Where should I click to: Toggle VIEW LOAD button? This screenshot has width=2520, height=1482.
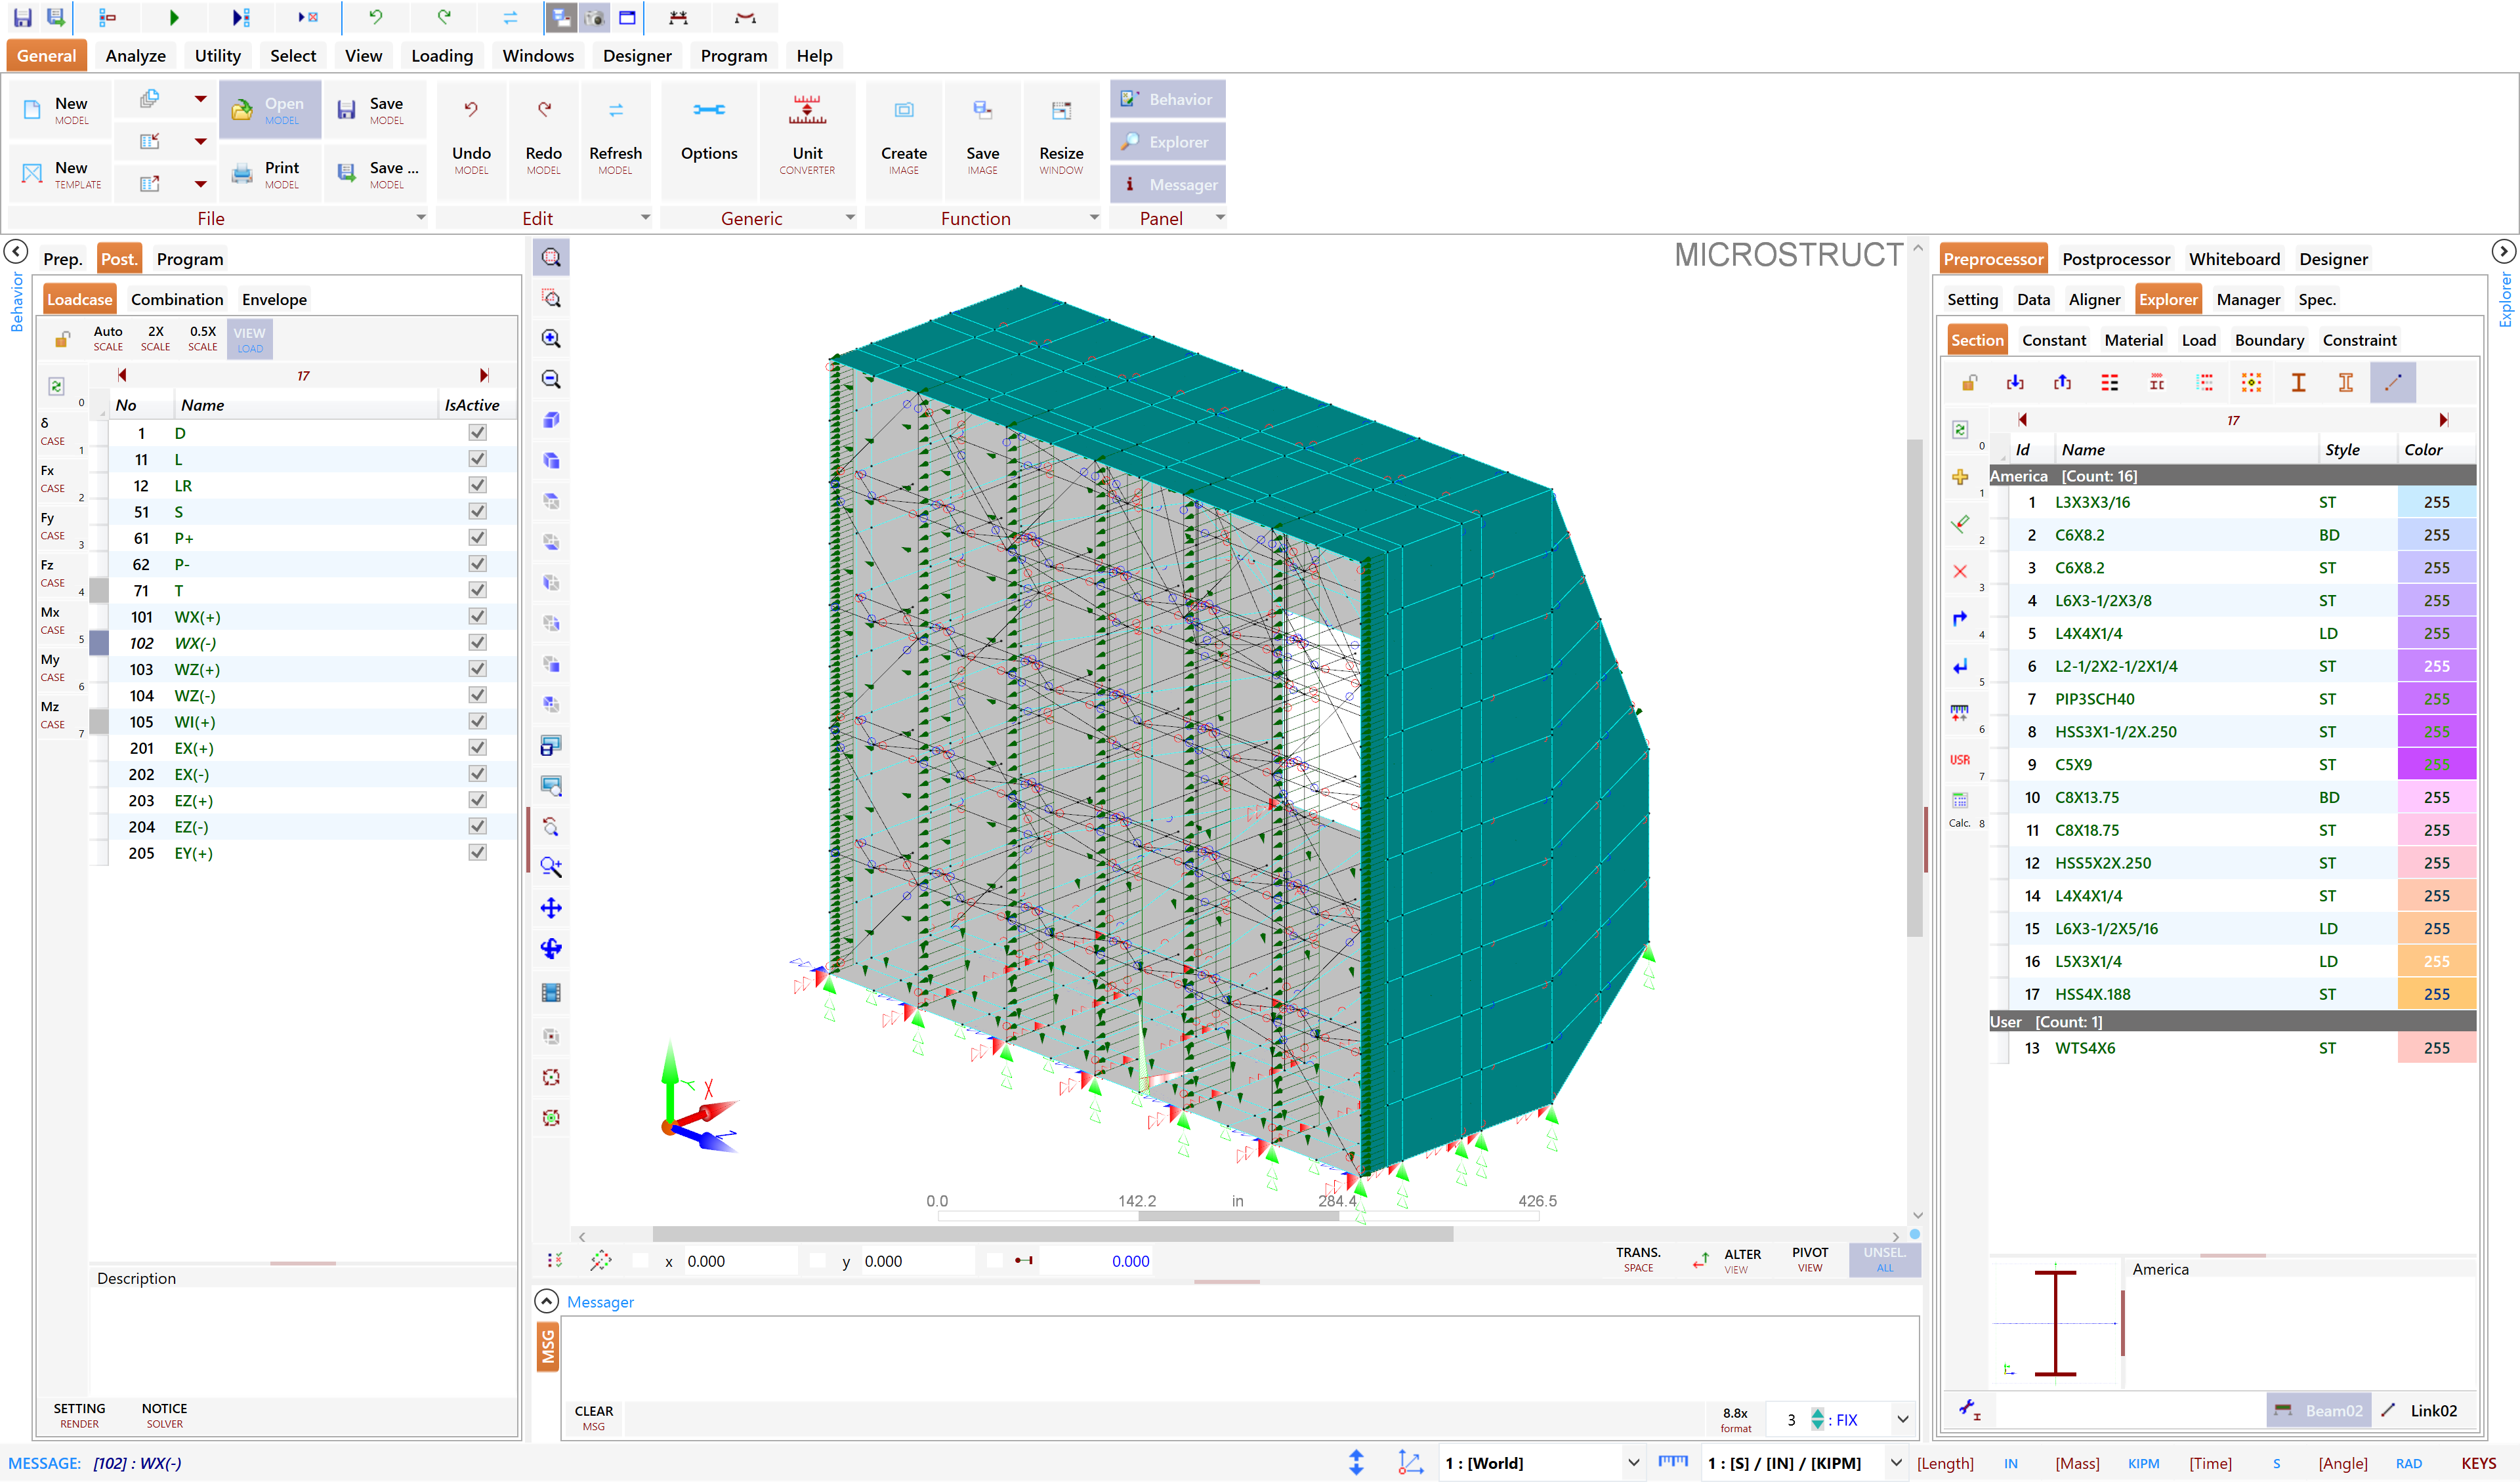click(249, 339)
